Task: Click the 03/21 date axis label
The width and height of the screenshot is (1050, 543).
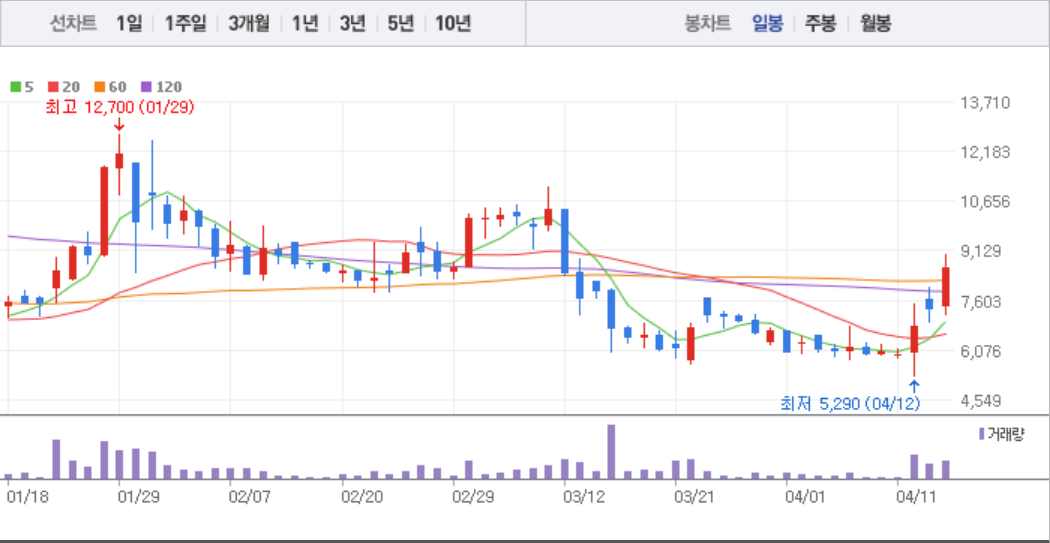Action: click(x=696, y=498)
